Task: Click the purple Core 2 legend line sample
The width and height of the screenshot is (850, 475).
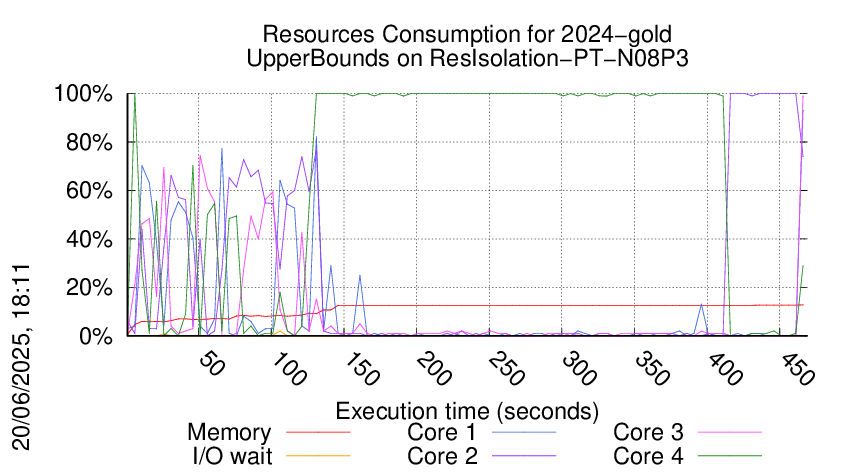Action: tap(524, 456)
